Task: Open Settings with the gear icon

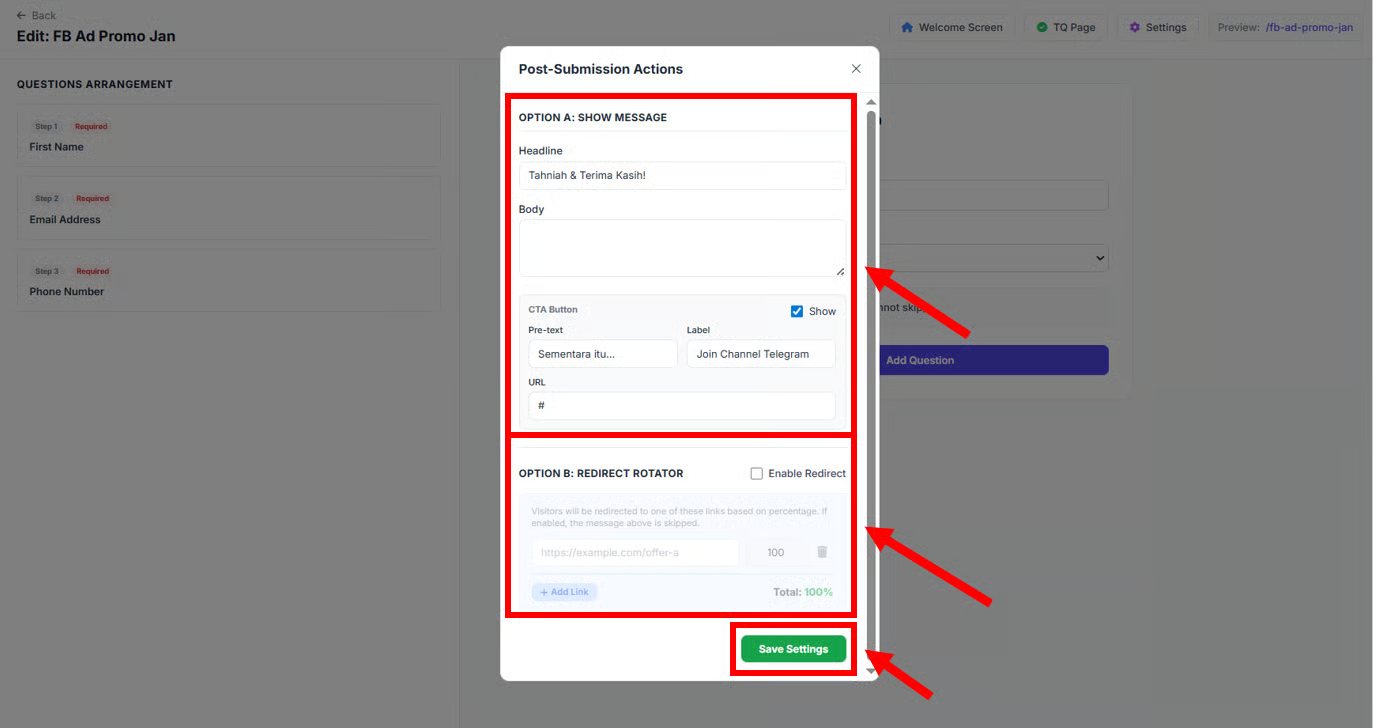Action: (x=1157, y=27)
